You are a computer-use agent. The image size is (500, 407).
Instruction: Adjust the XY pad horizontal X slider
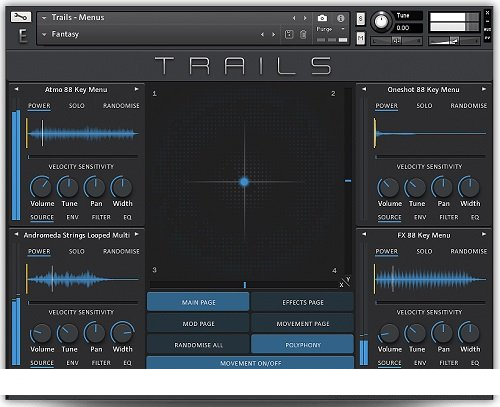[x=245, y=285]
